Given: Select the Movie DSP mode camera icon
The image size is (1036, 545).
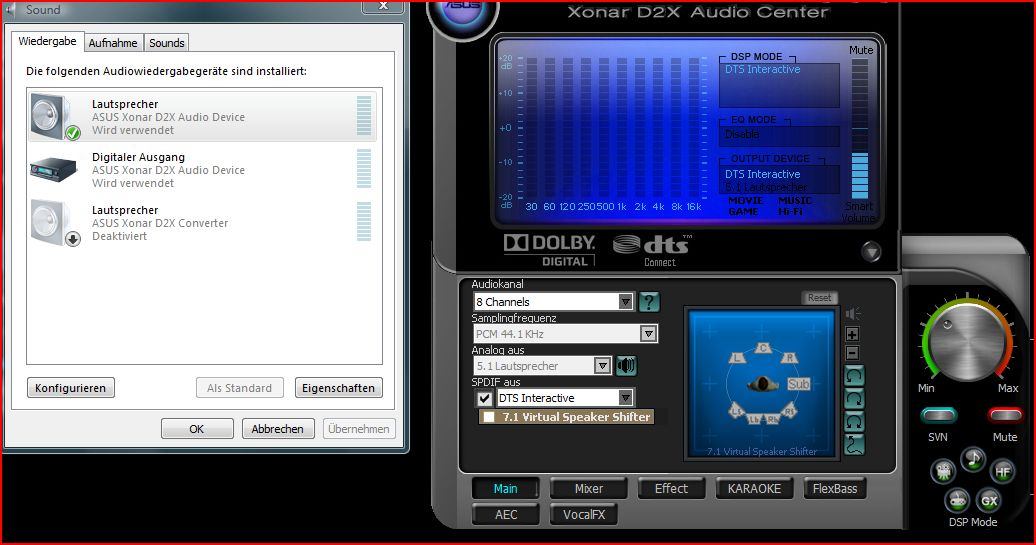Looking at the screenshot, I should click(x=944, y=471).
